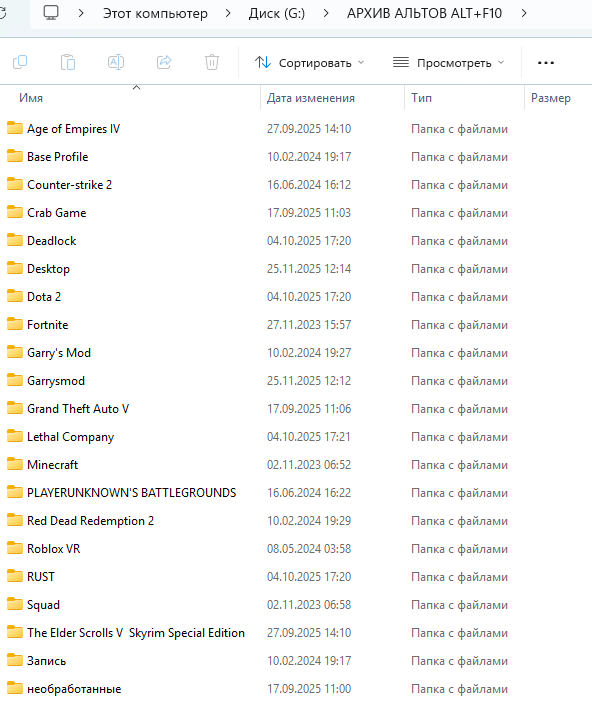The height and width of the screenshot is (714, 592).
Task: Click the Desktop folder icon
Action: tap(15, 268)
